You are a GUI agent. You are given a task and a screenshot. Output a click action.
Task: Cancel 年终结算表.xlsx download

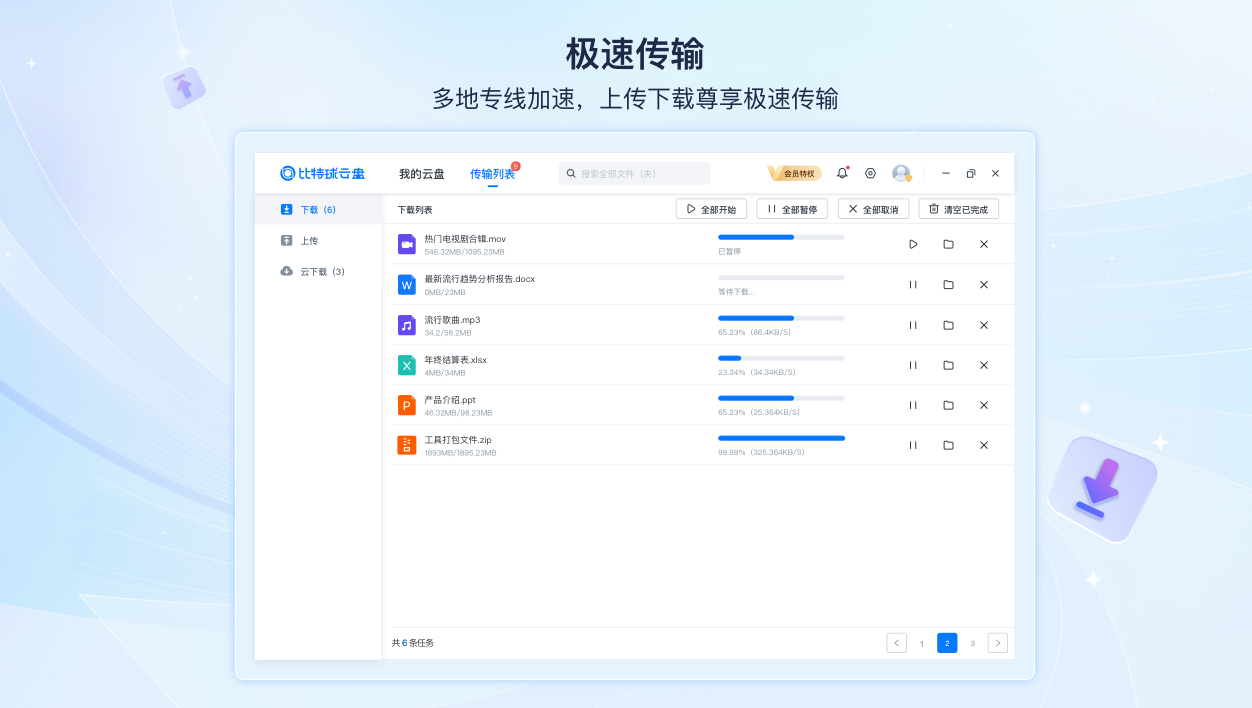click(x=984, y=365)
